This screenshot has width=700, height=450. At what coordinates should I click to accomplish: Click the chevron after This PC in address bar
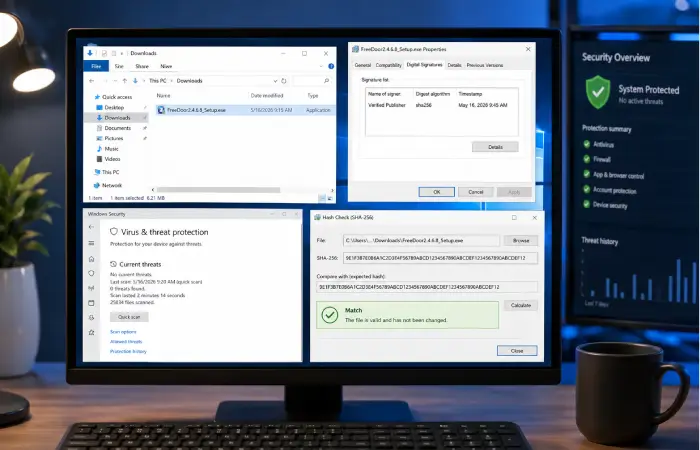pos(171,81)
